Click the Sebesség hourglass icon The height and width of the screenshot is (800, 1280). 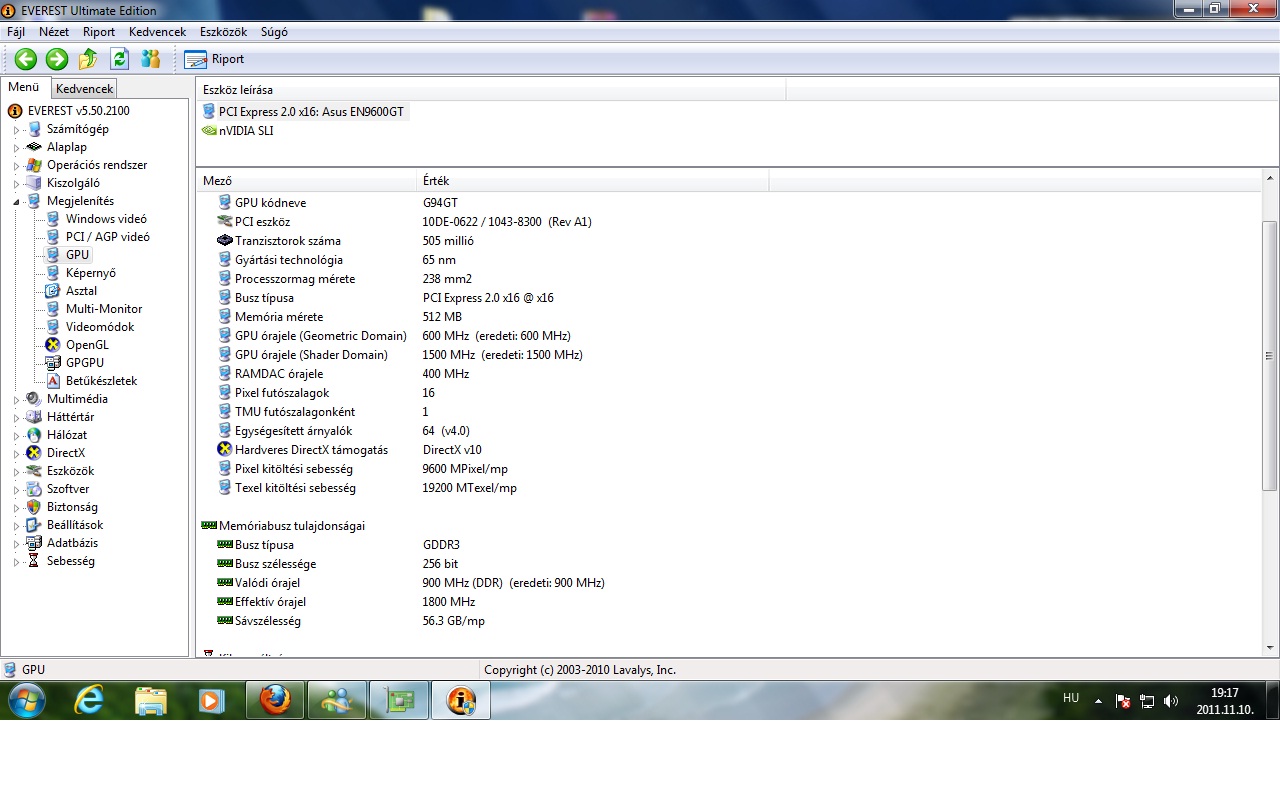(34, 561)
